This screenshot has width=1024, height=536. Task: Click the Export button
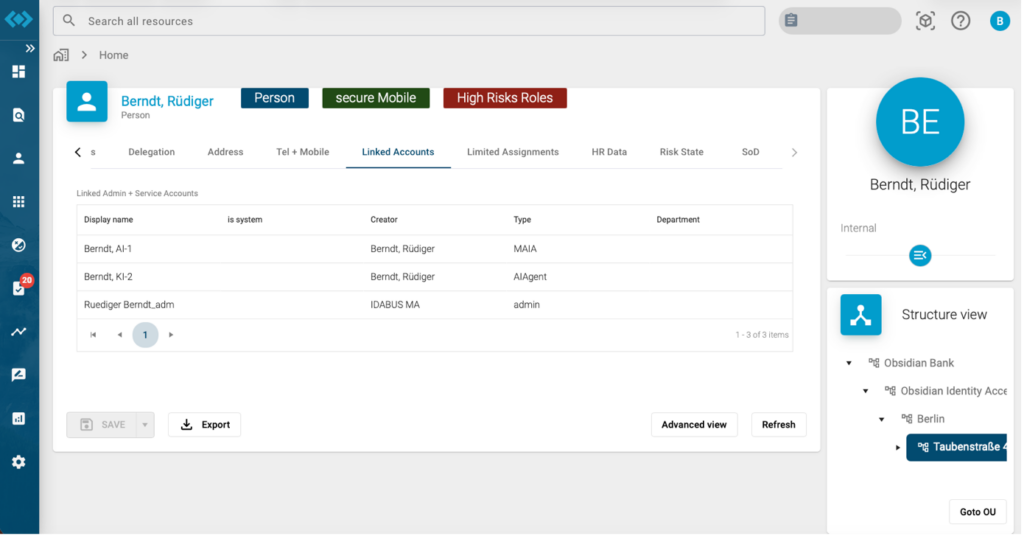point(204,425)
